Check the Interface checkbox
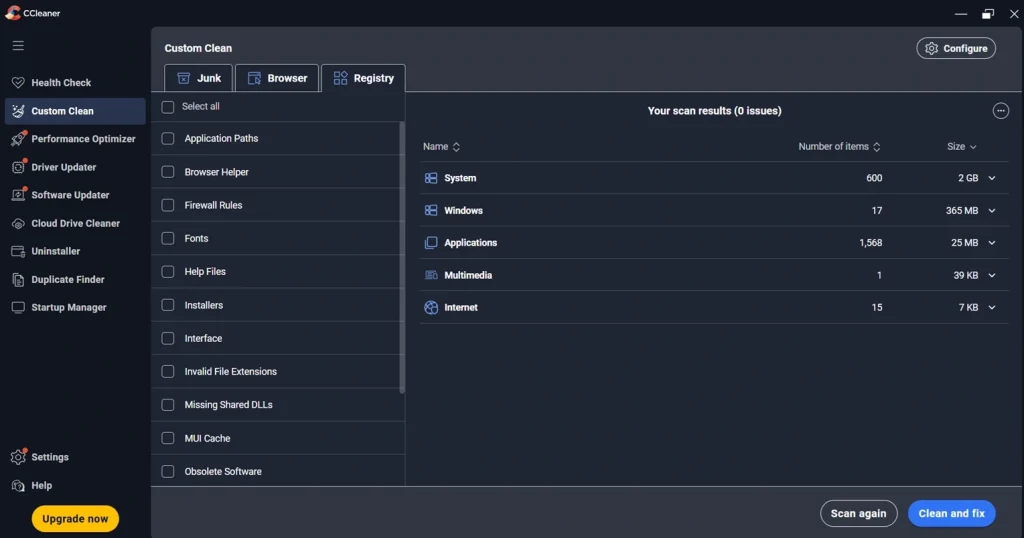 click(168, 338)
